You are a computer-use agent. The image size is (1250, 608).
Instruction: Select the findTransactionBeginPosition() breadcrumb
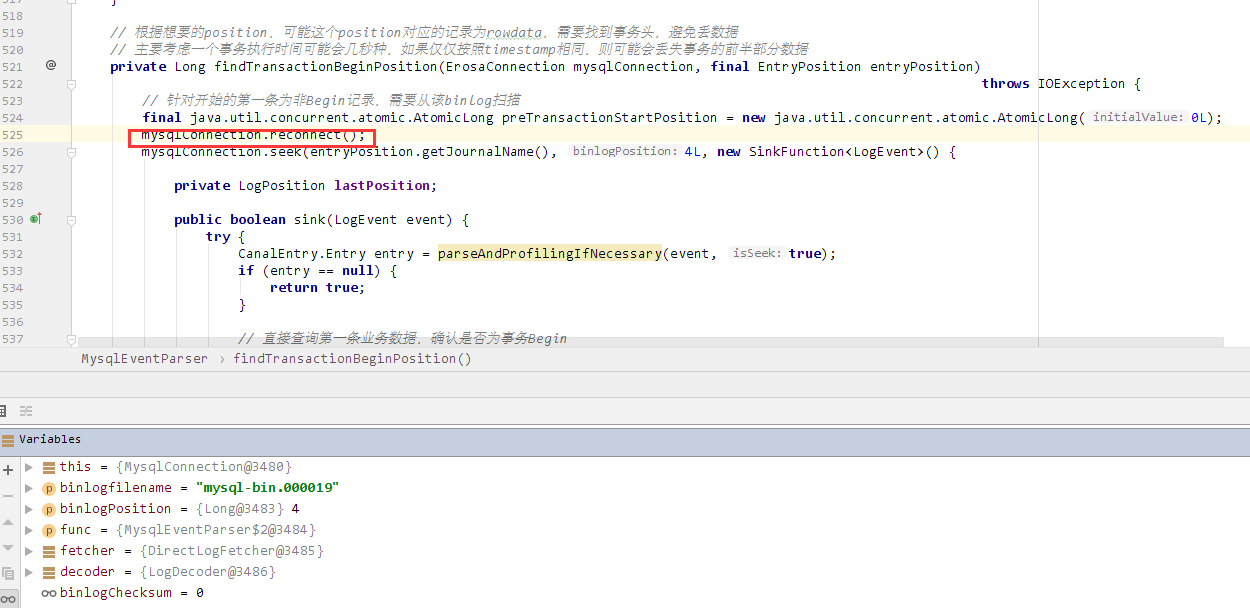click(x=352, y=359)
